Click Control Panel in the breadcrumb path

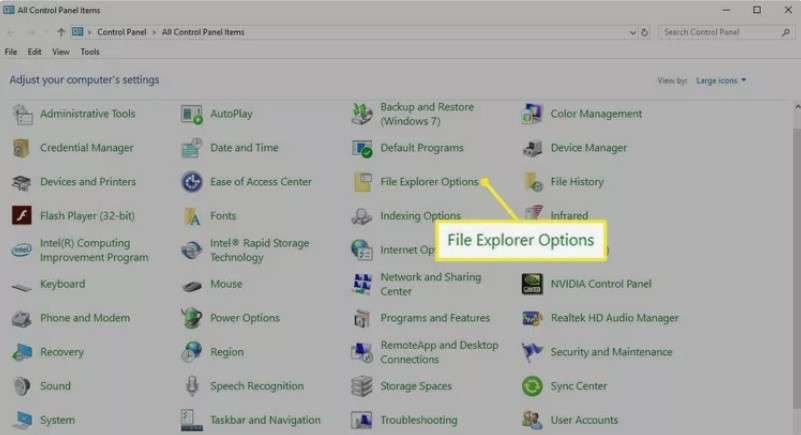(x=122, y=32)
